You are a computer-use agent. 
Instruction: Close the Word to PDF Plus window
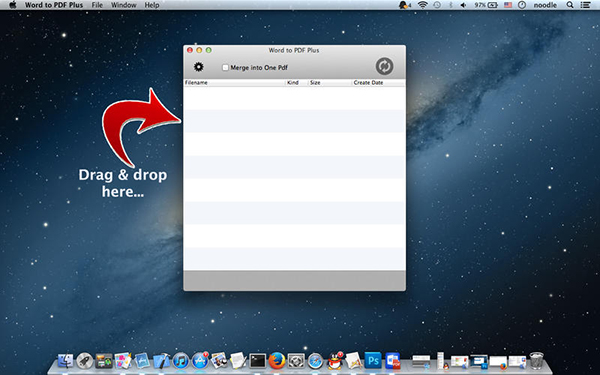[190, 50]
